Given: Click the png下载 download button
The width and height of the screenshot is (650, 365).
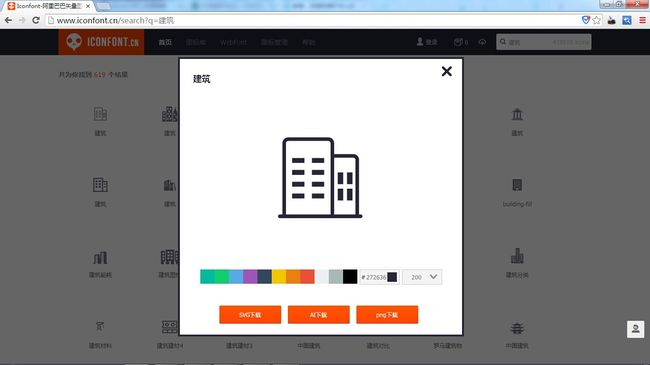Looking at the screenshot, I should 387,315.
